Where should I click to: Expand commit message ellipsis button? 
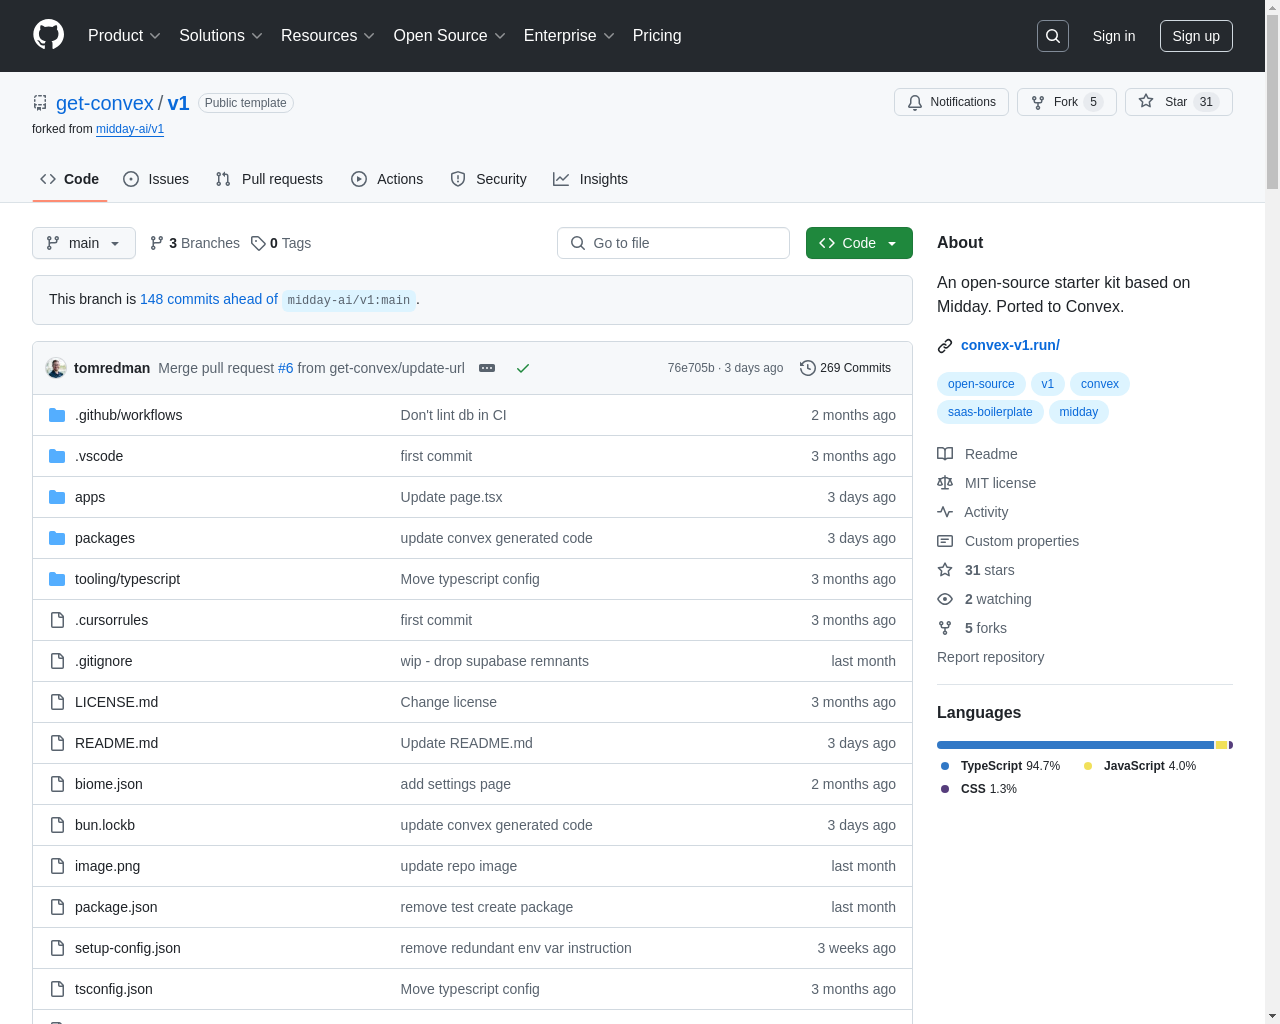pyautogui.click(x=487, y=368)
